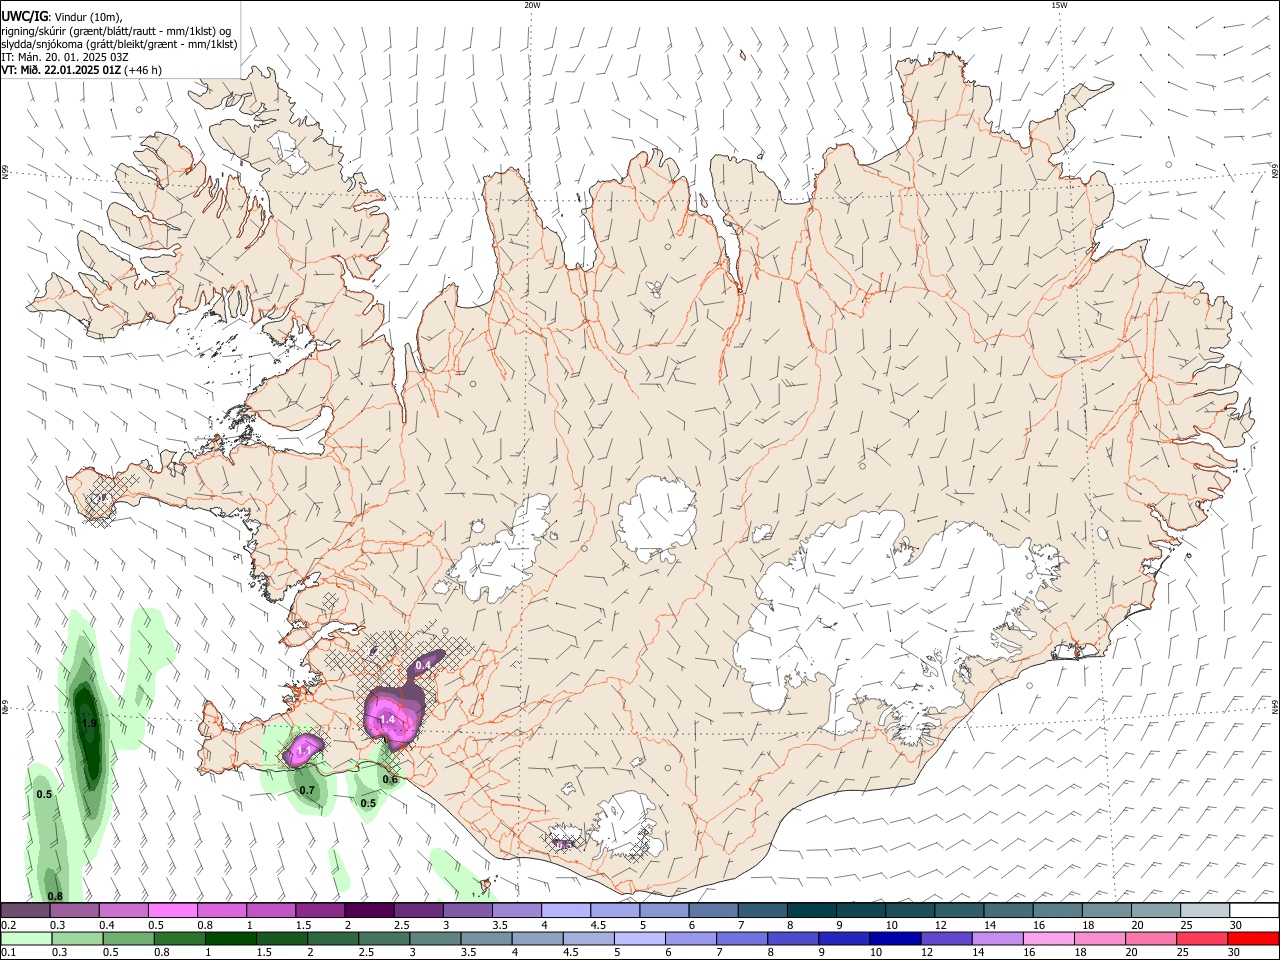Viewport: 1280px width, 960px height.
Task: Click the upper-scale swatch between 0.2 and 0.3
Action: pyautogui.click(x=25, y=910)
